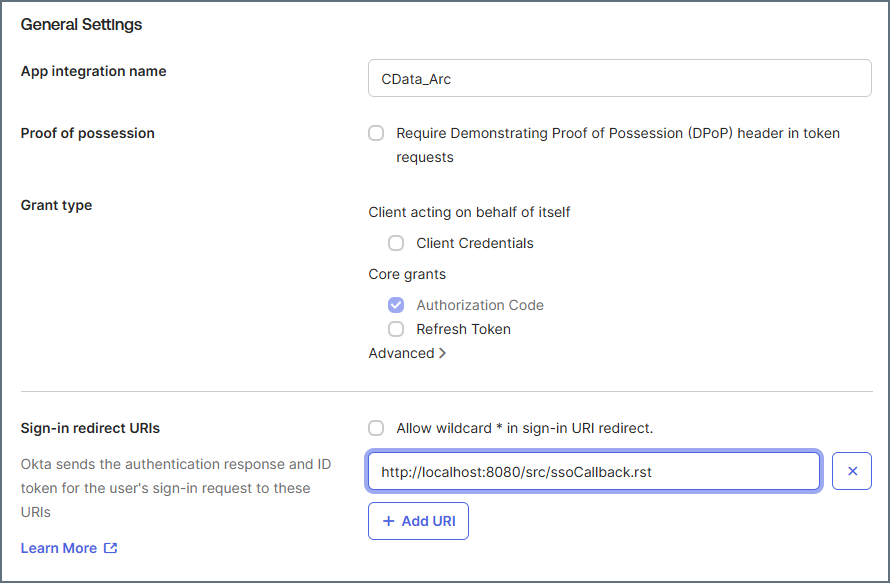Enable the Refresh Token checkbox

click(x=396, y=329)
